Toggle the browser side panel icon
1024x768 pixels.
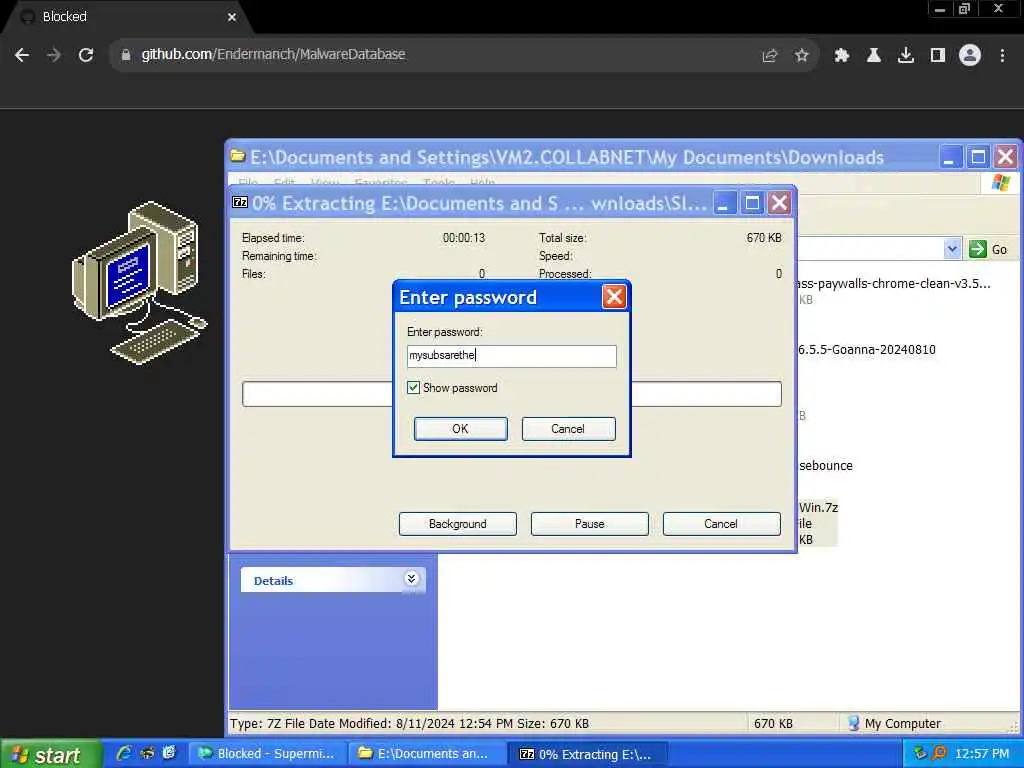point(938,56)
